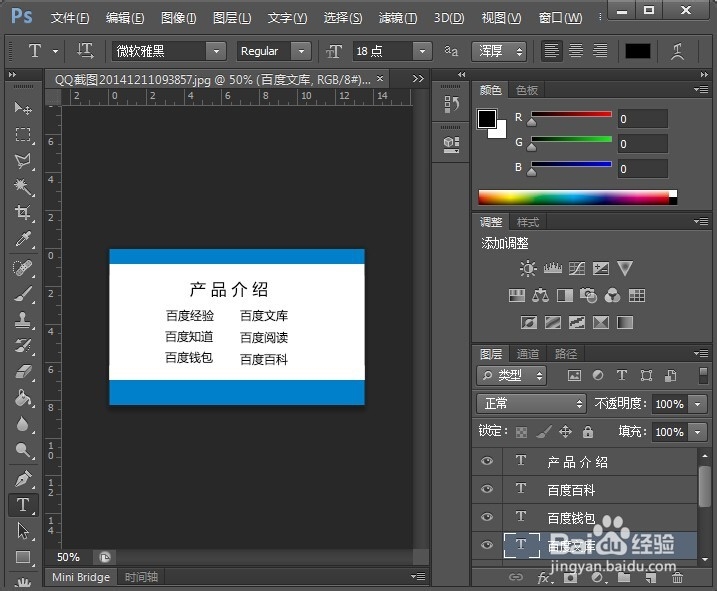Open the warp text dialog
Screen dimensions: 717x591
pos(678,51)
